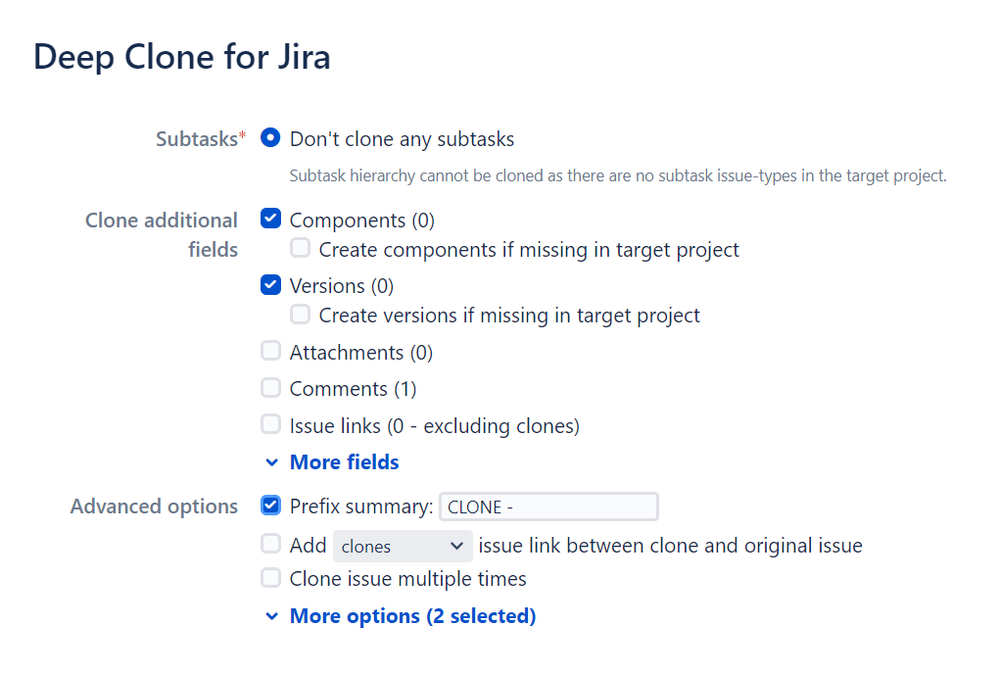Click the chevron icon next to More fields
999x681 pixels.
(x=272, y=462)
